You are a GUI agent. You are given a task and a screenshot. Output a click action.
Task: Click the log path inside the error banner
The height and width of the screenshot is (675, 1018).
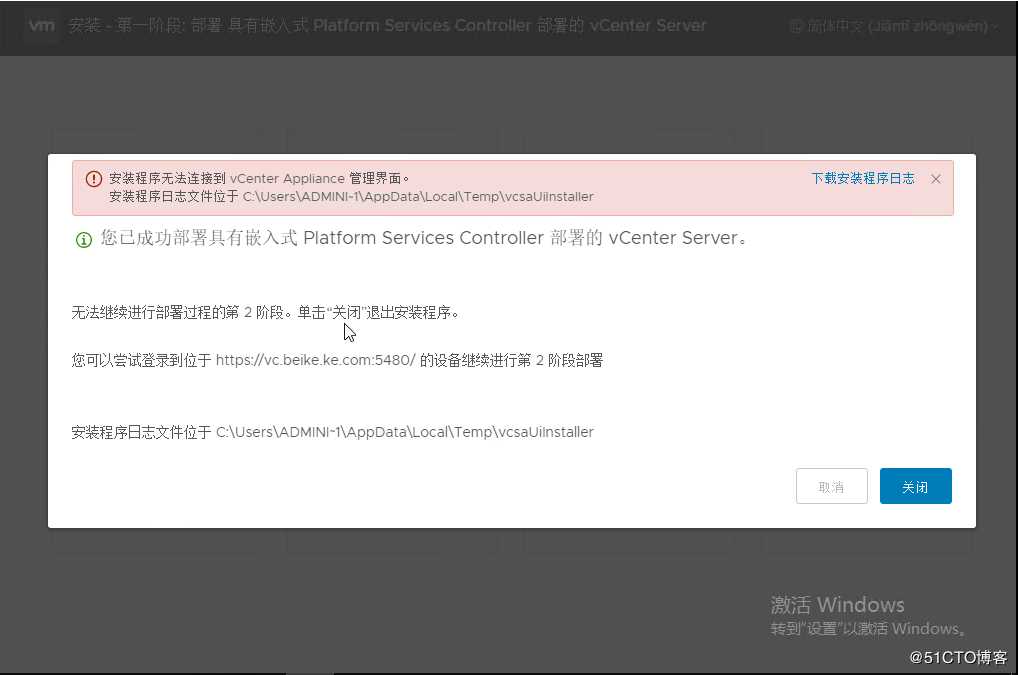point(418,197)
